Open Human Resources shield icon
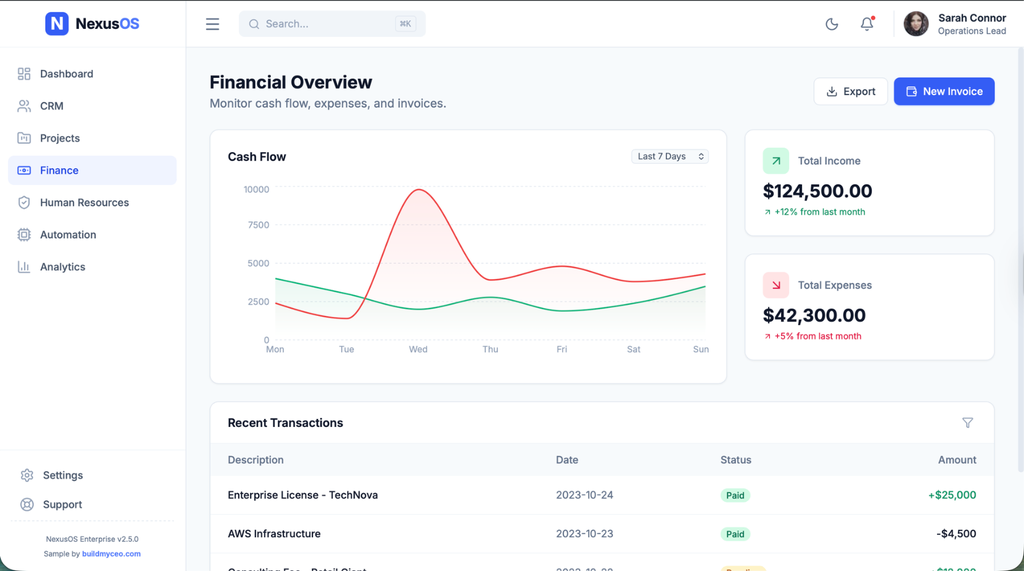 point(24,203)
